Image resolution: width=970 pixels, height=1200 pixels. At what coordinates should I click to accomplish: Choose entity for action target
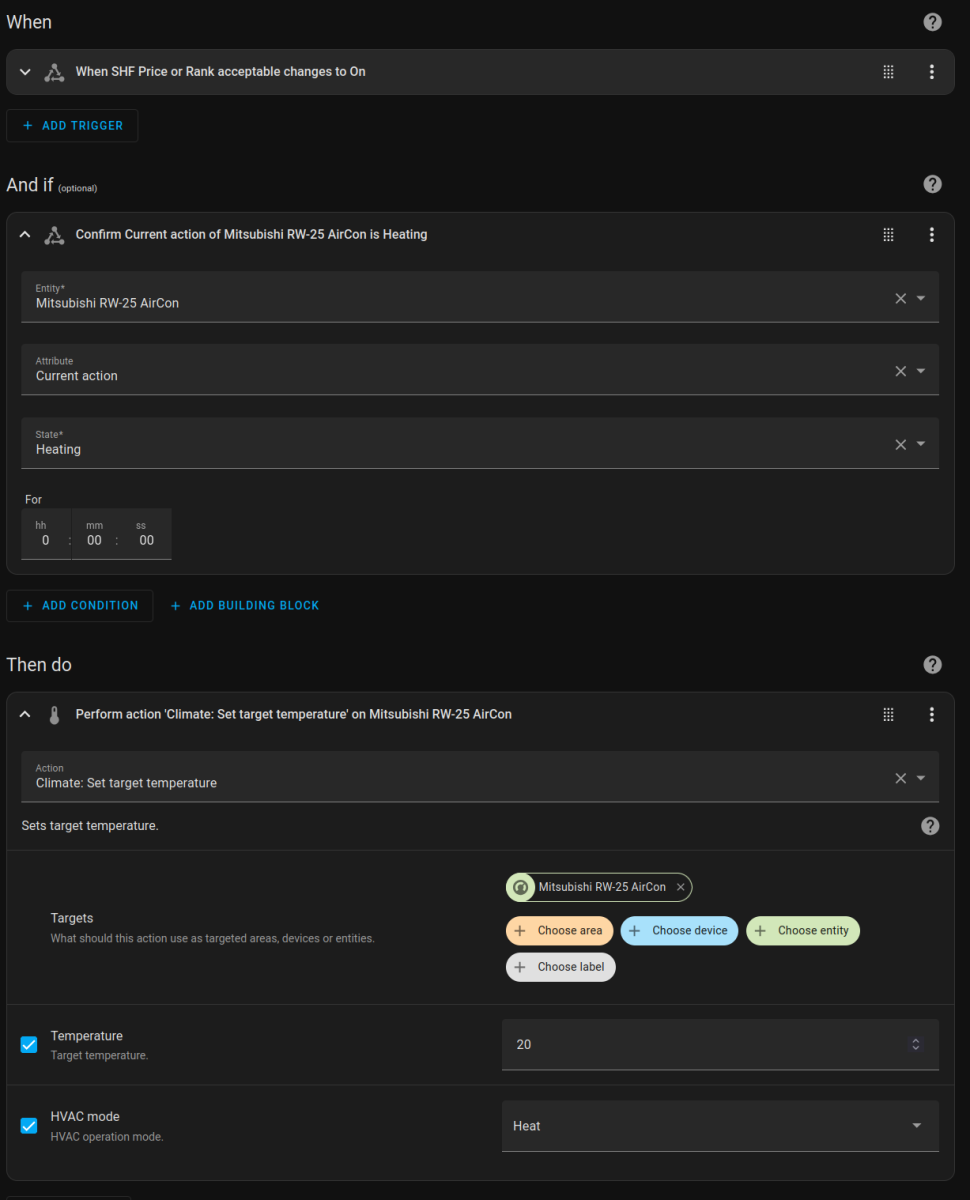pos(803,931)
